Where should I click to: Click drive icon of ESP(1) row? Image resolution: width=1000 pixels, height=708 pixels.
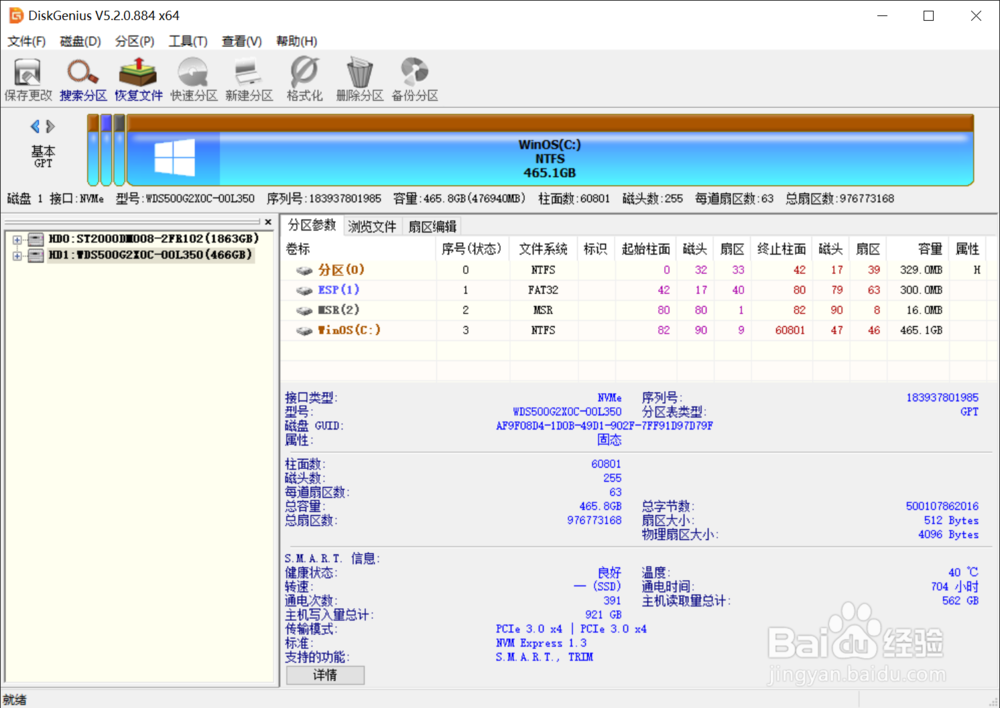click(x=304, y=290)
